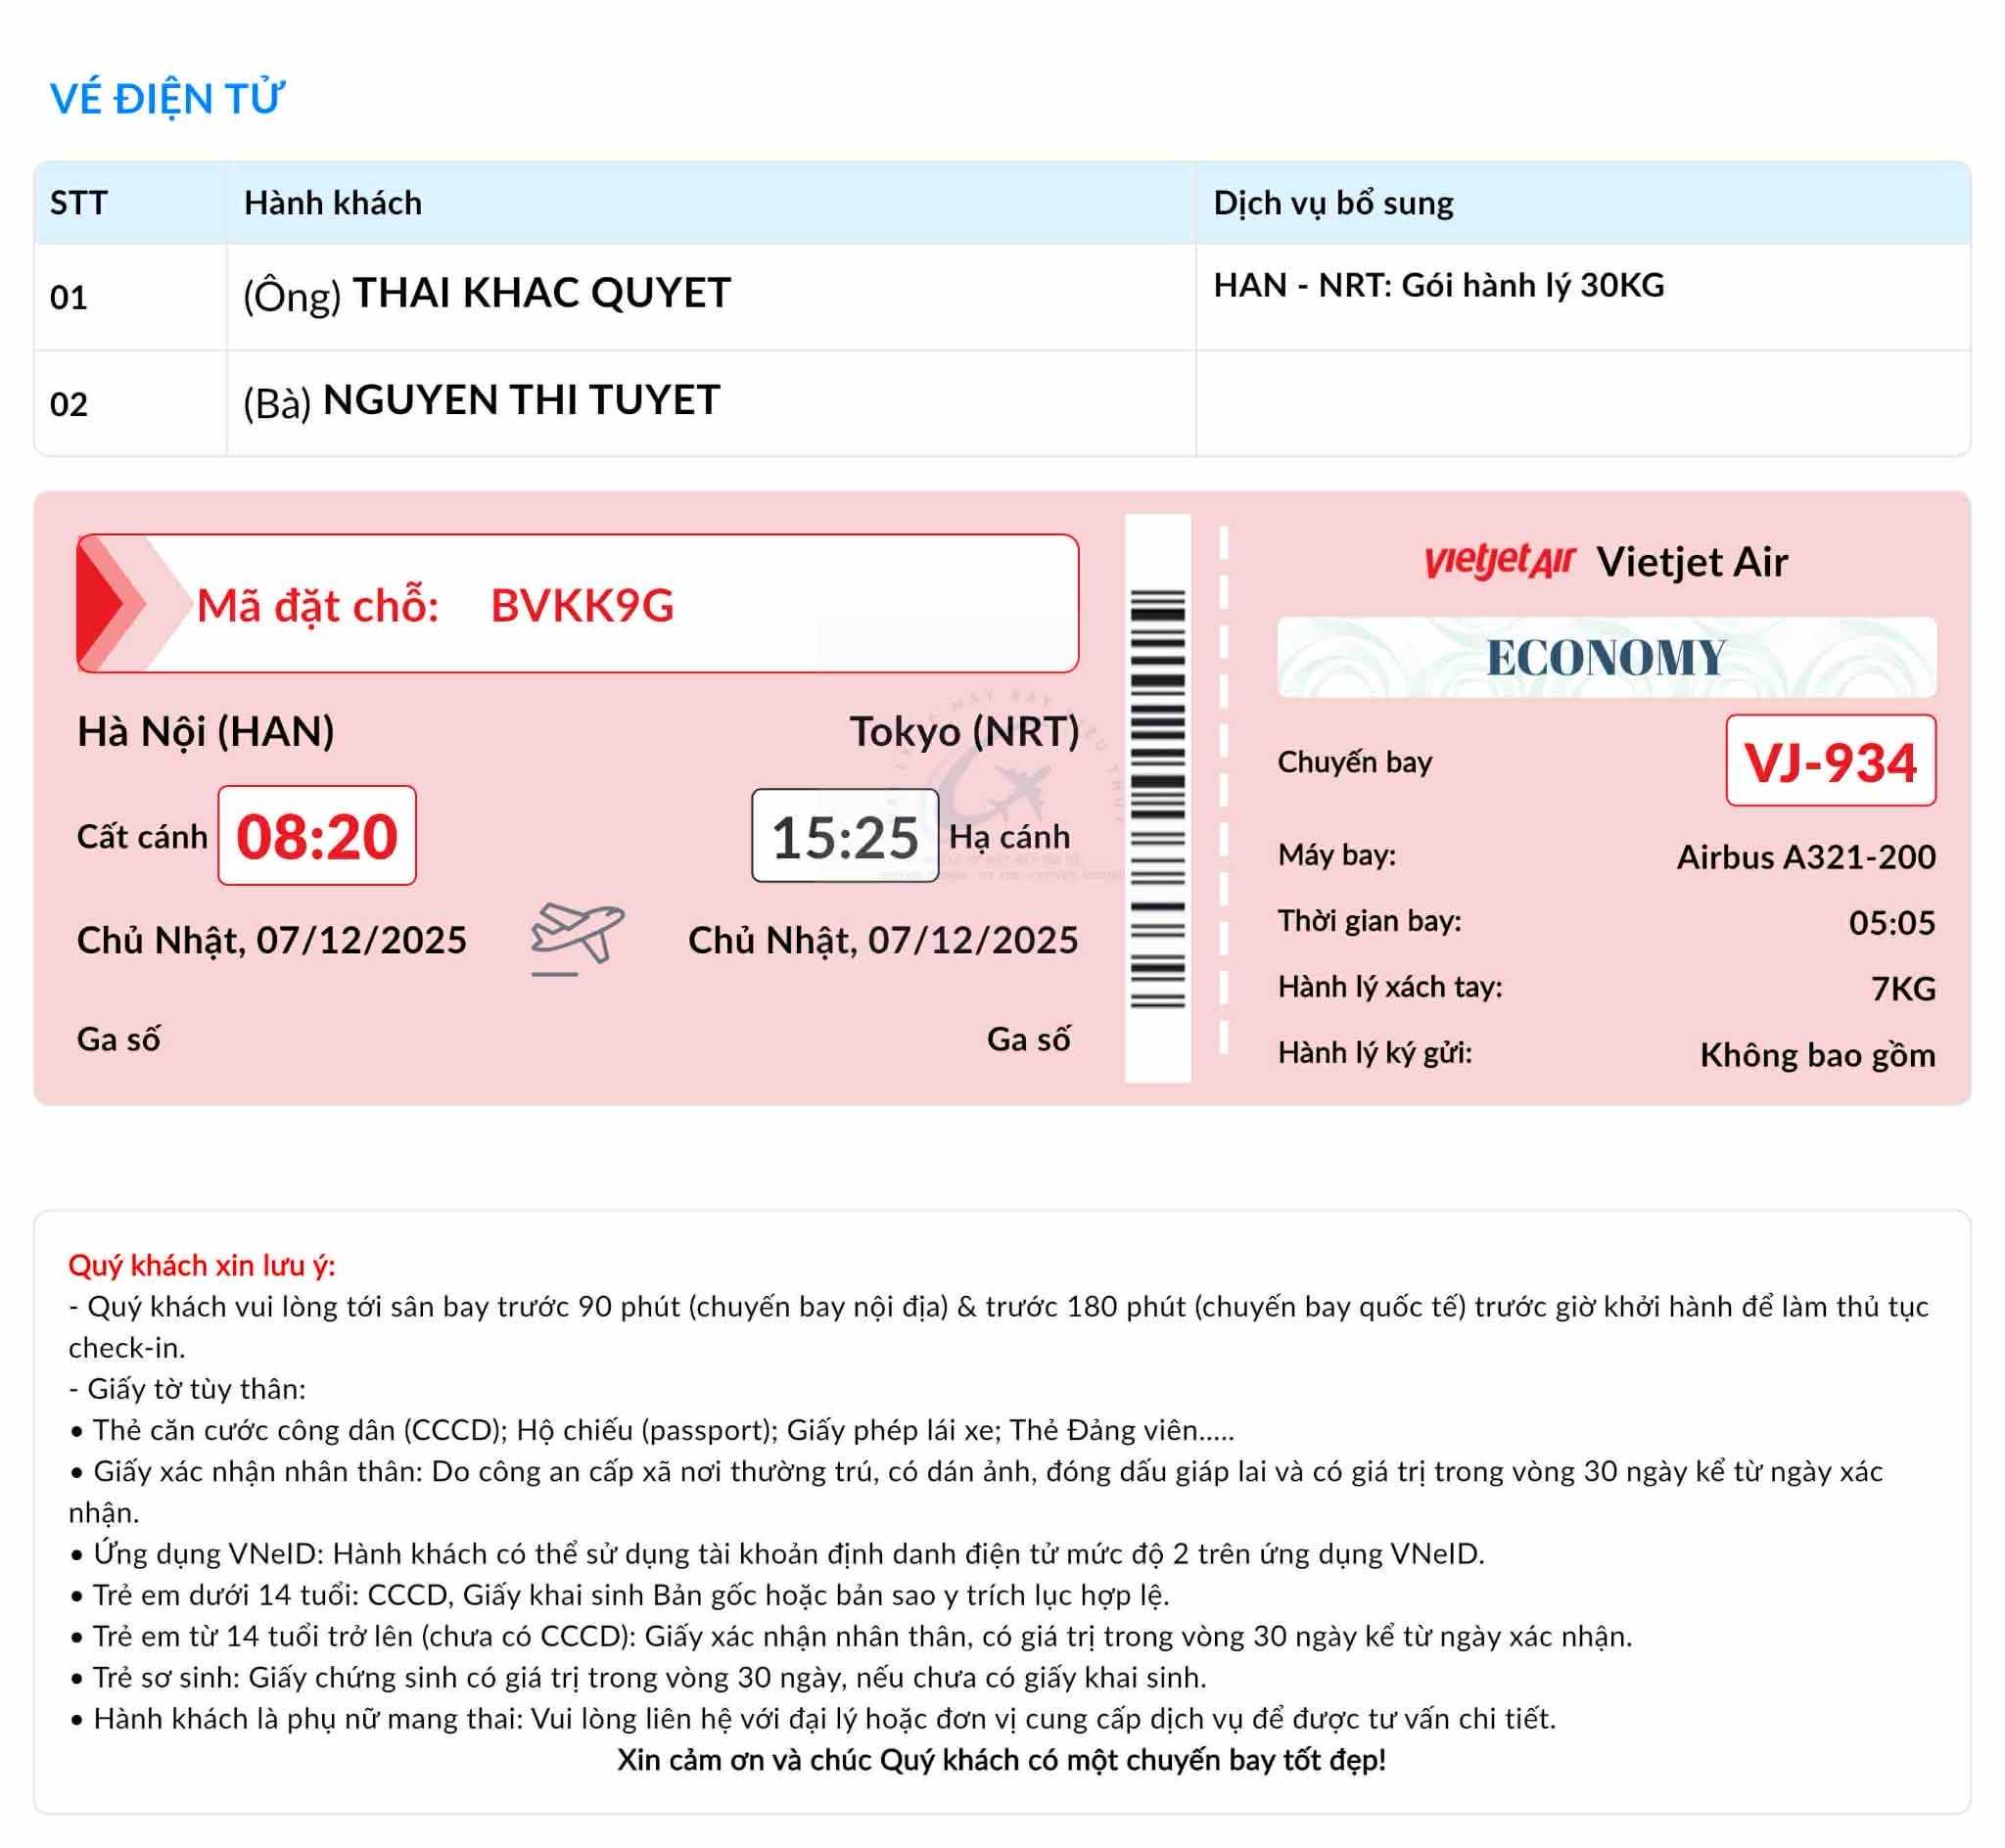Click the ECONOMY class banner
Image resolution: width=2005 pixels, height=1848 pixels.
pyautogui.click(x=1606, y=657)
